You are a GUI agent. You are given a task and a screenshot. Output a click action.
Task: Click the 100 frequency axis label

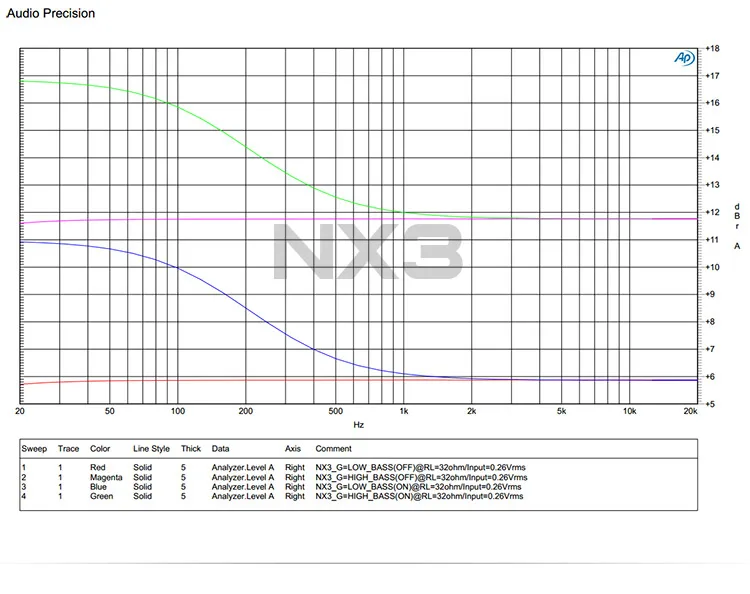pyautogui.click(x=178, y=411)
